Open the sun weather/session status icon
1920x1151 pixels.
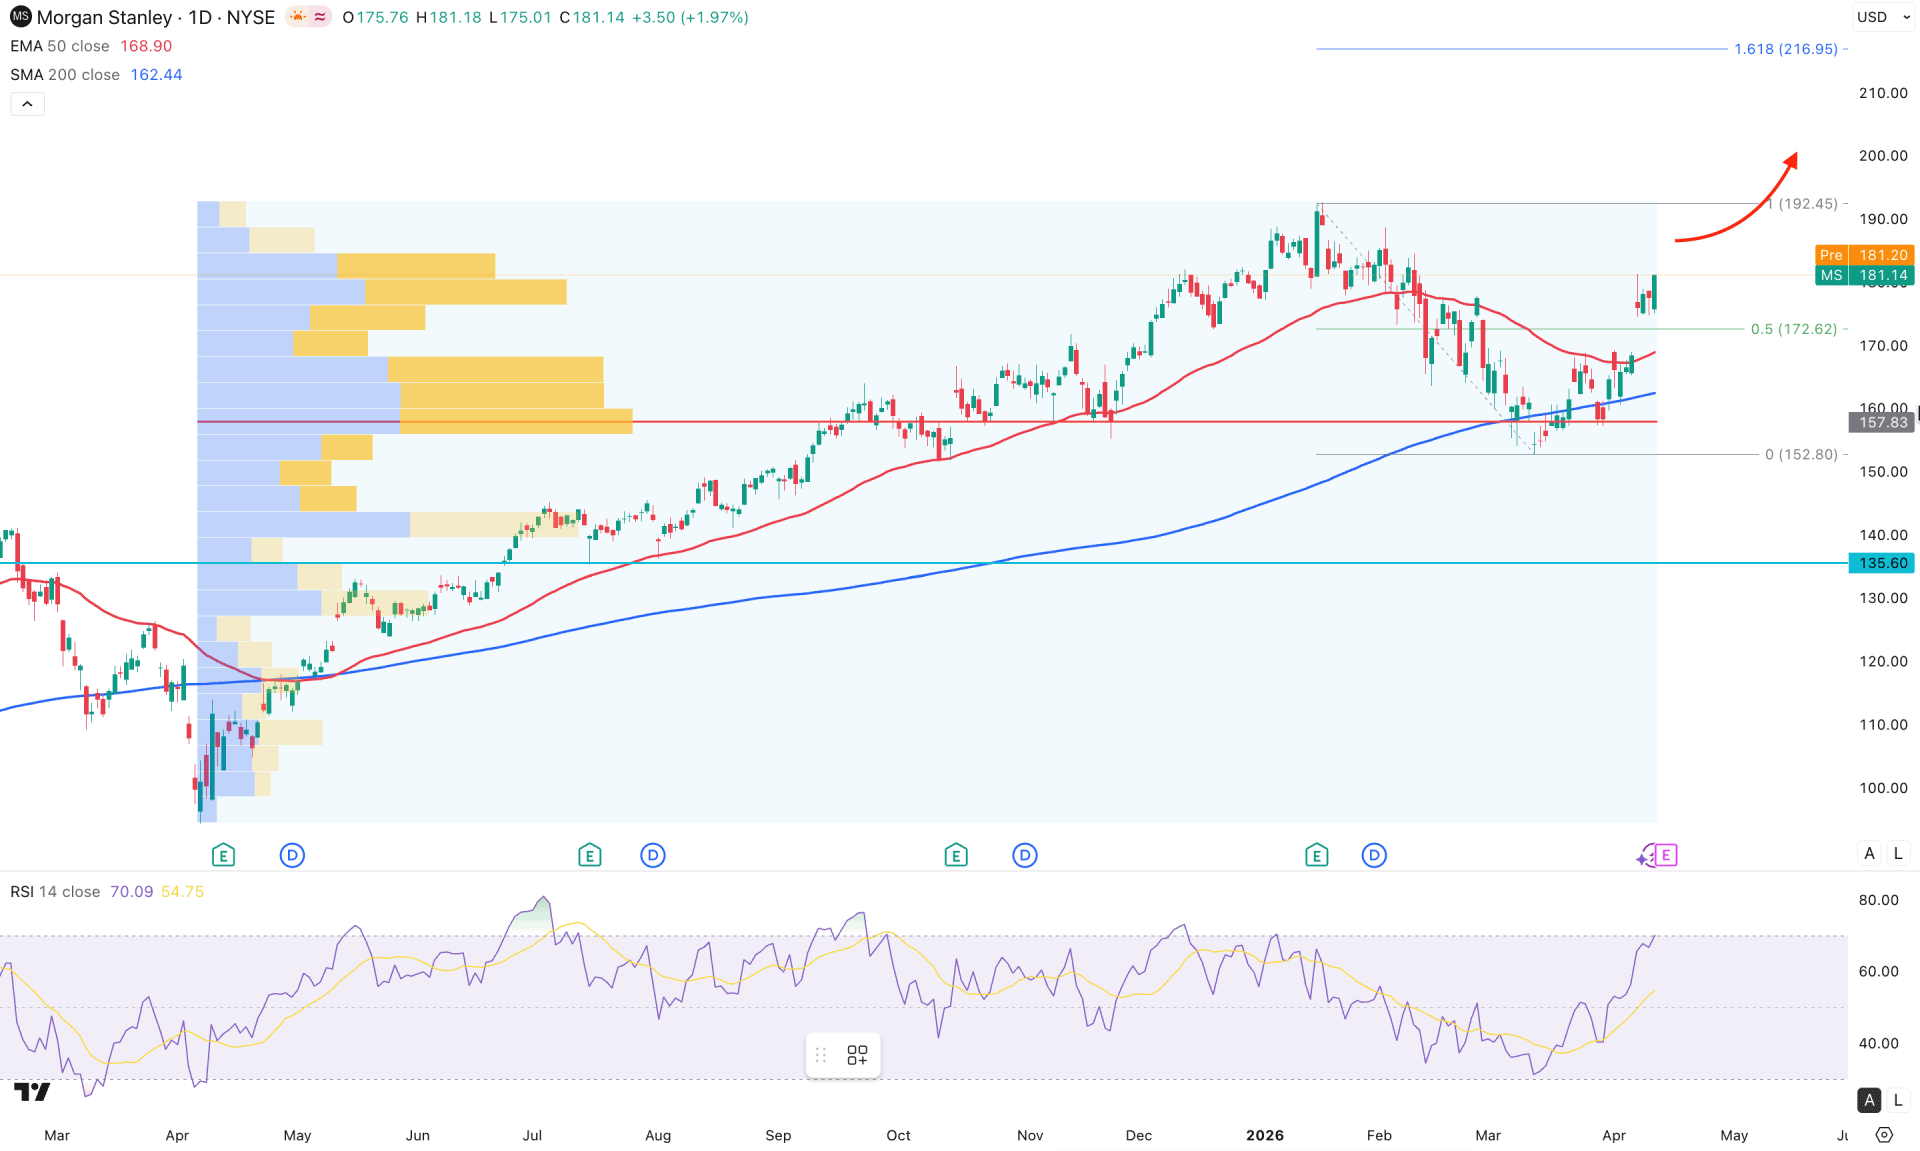(x=297, y=17)
